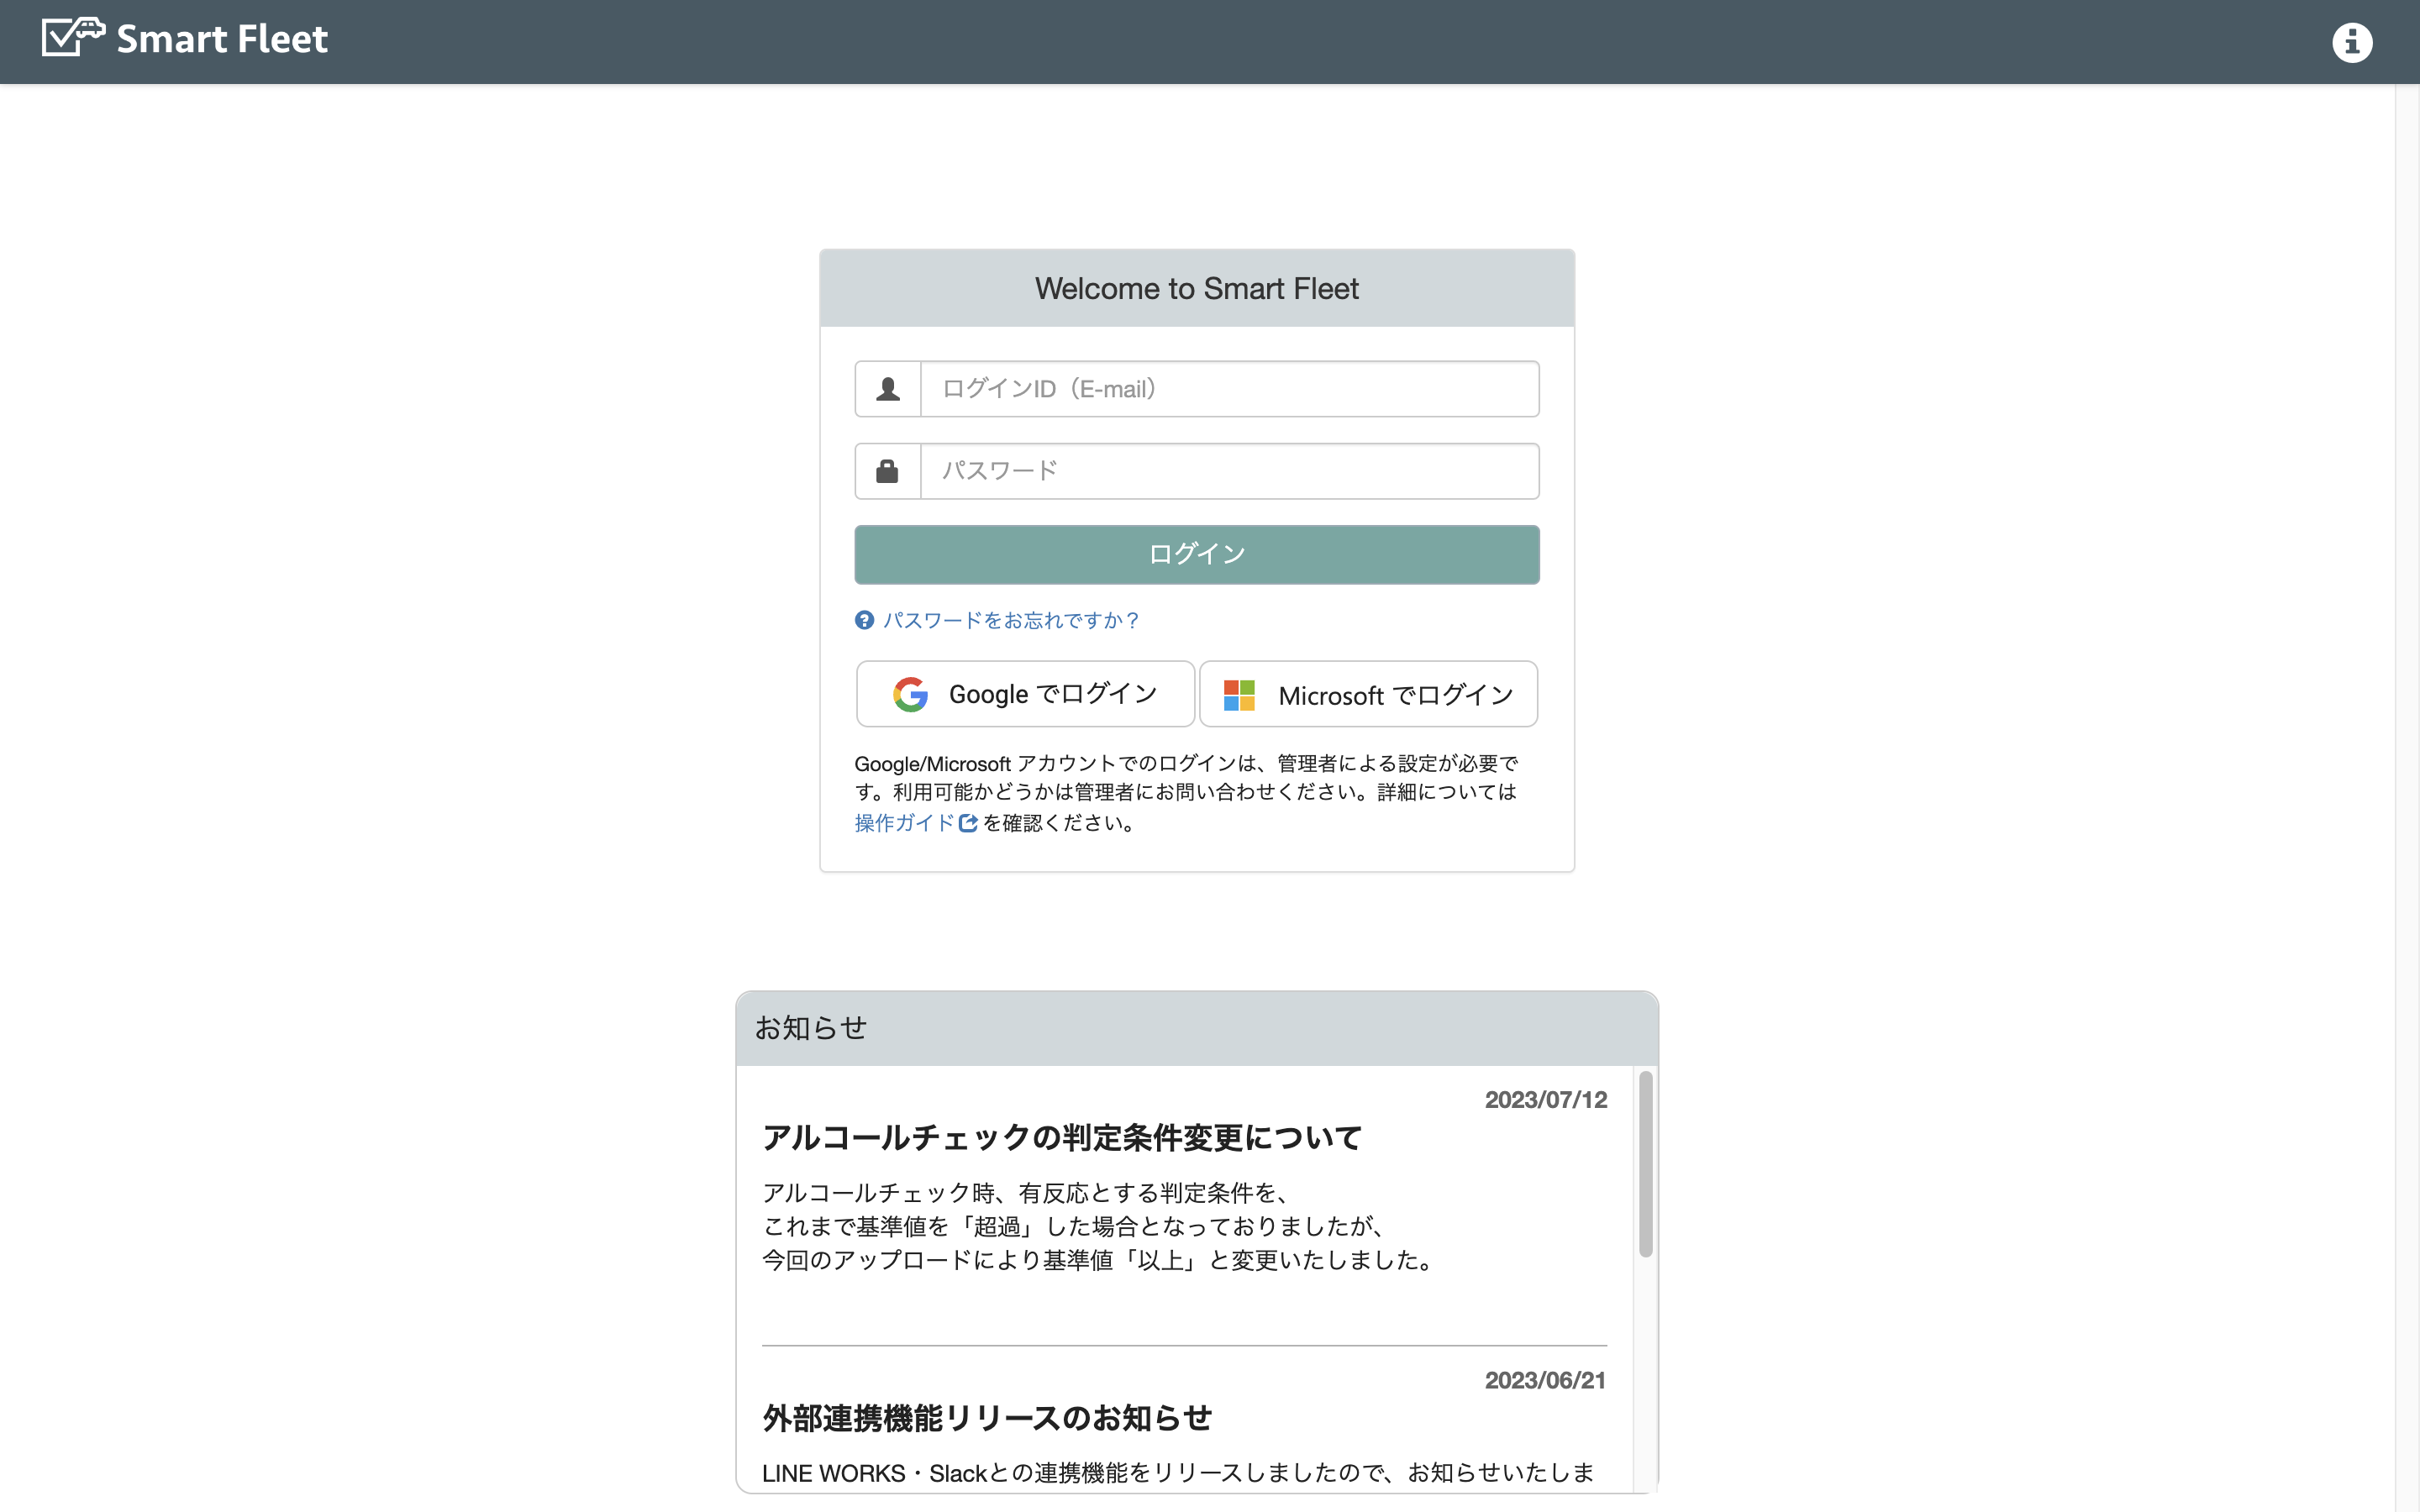Click the user silhouette icon beside login ID
The width and height of the screenshot is (2420, 1512).
[x=888, y=389]
